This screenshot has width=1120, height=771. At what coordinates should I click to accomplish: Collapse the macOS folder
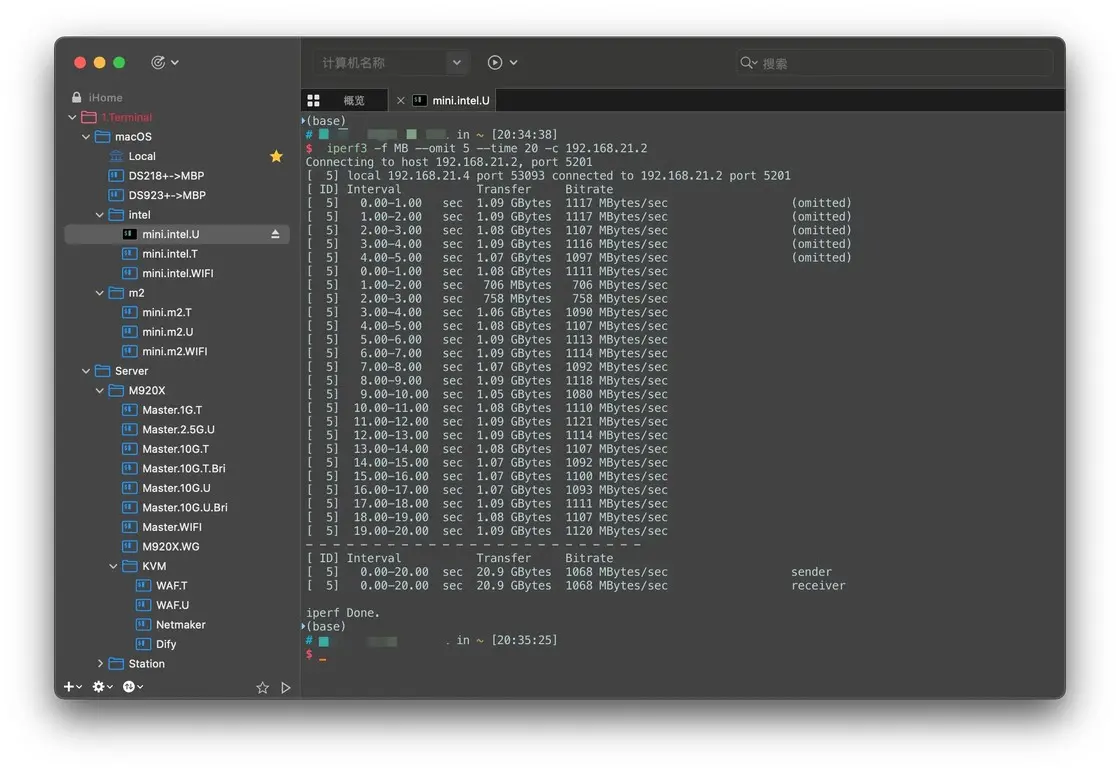(x=86, y=136)
